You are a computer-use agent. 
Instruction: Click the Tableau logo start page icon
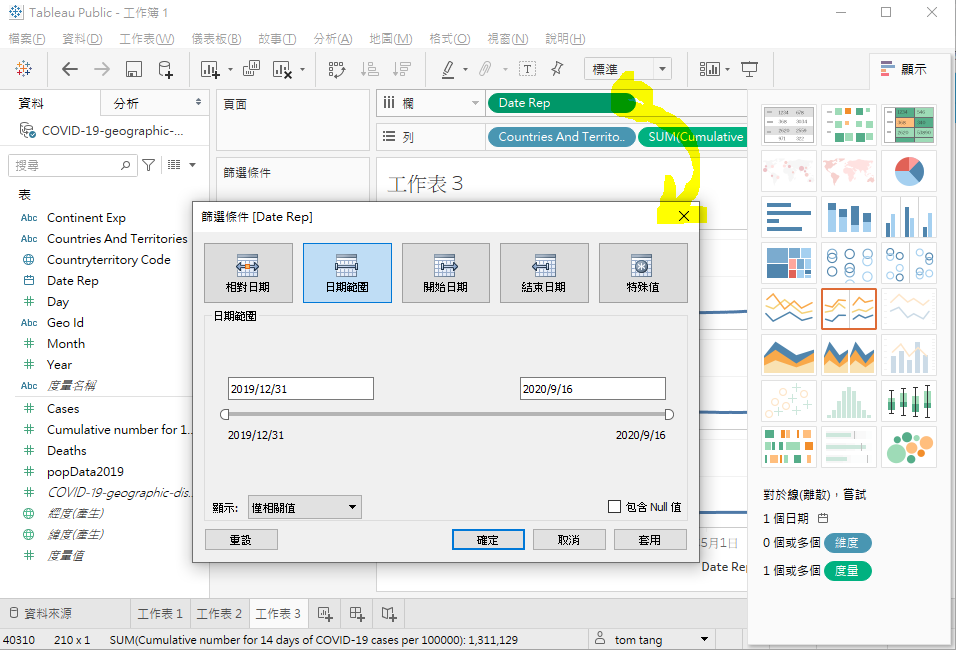pyautogui.click(x=24, y=69)
